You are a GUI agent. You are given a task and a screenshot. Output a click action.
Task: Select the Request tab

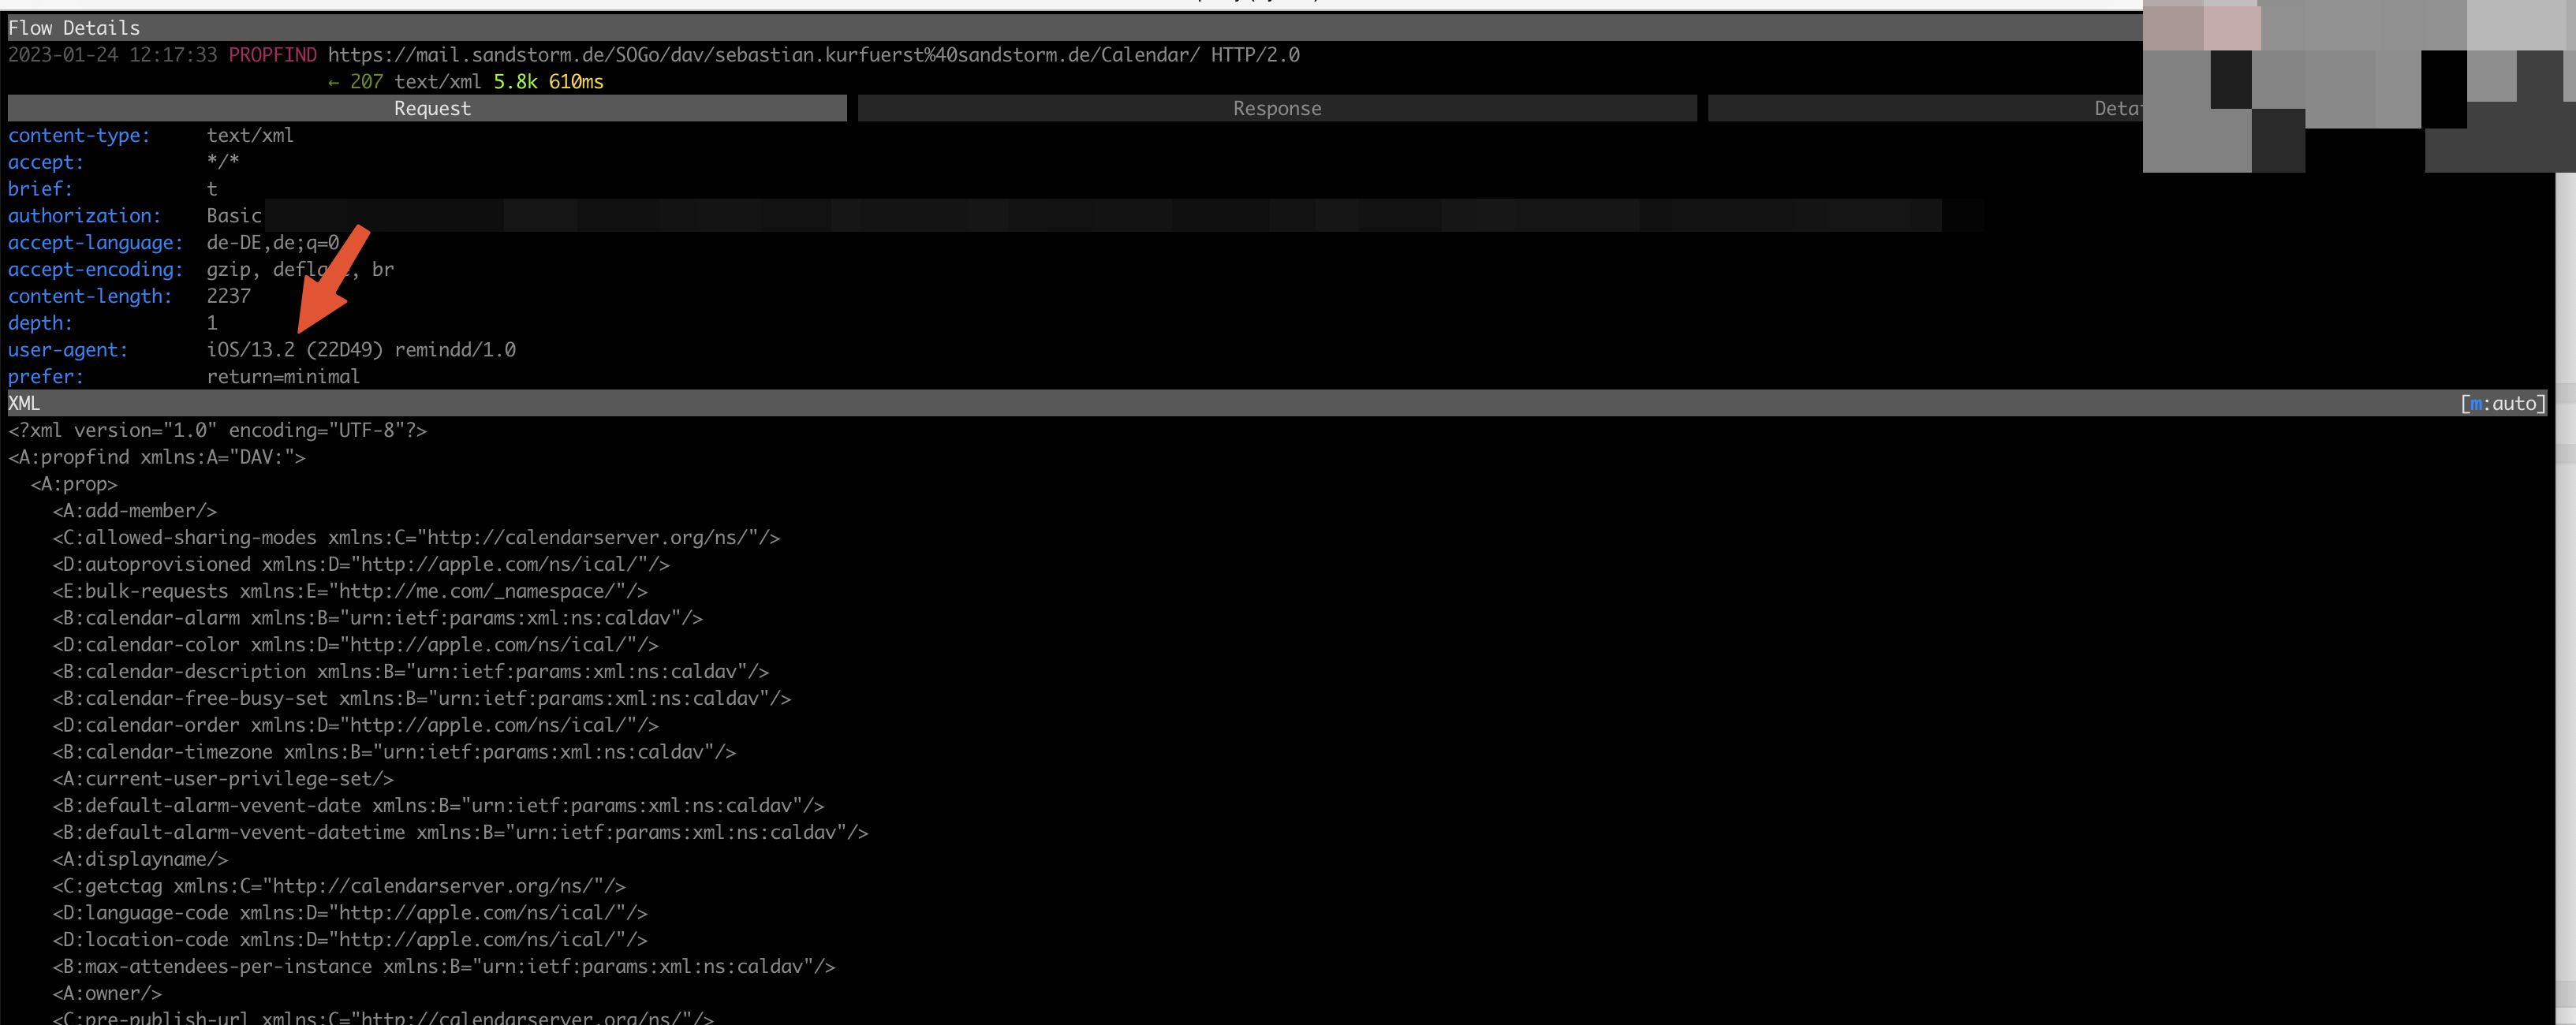[x=431, y=108]
